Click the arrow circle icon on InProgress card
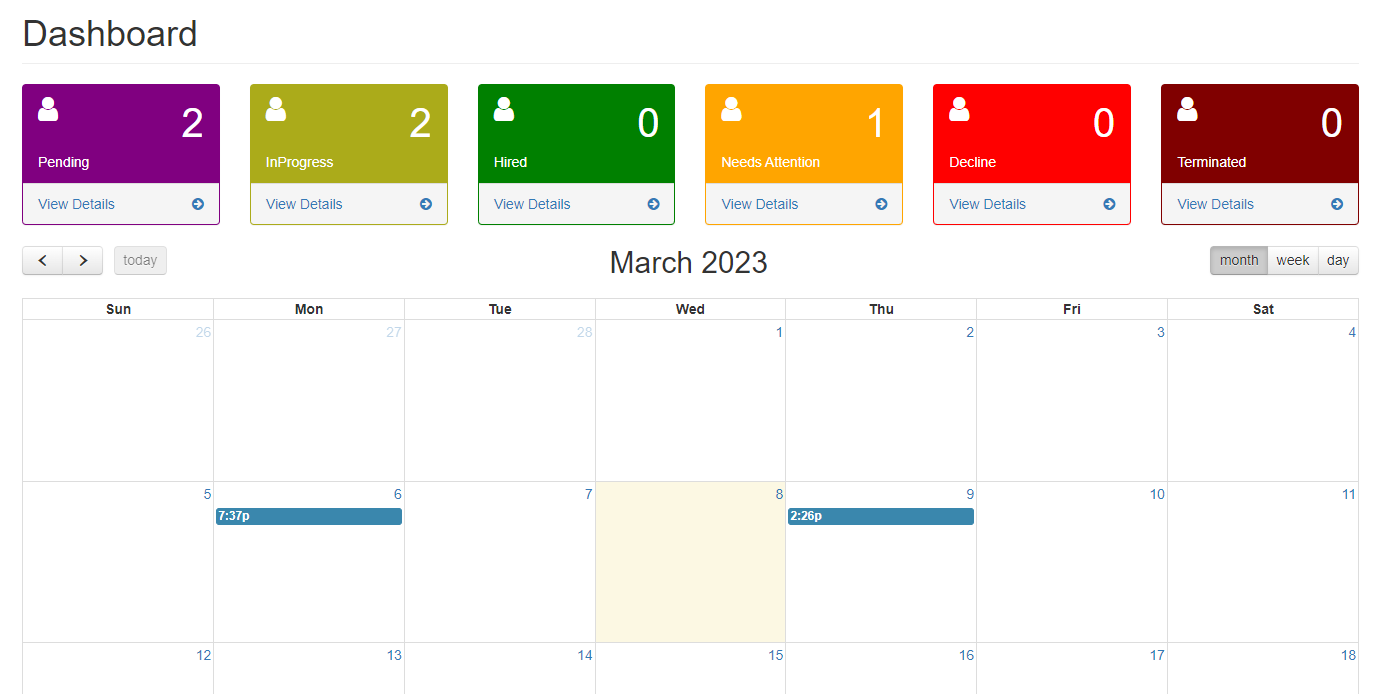1376x694 pixels. pyautogui.click(x=426, y=204)
